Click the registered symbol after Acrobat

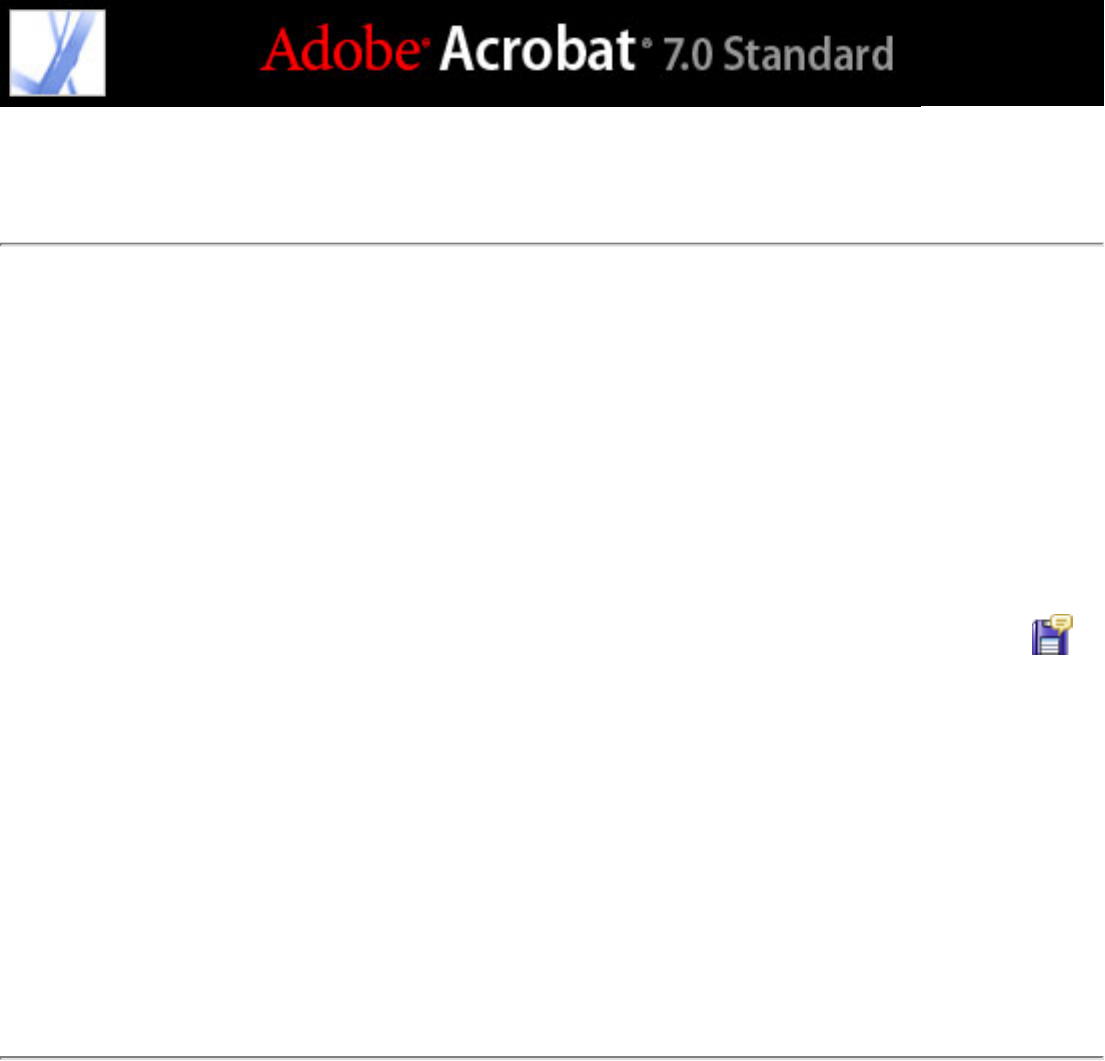pos(647,44)
